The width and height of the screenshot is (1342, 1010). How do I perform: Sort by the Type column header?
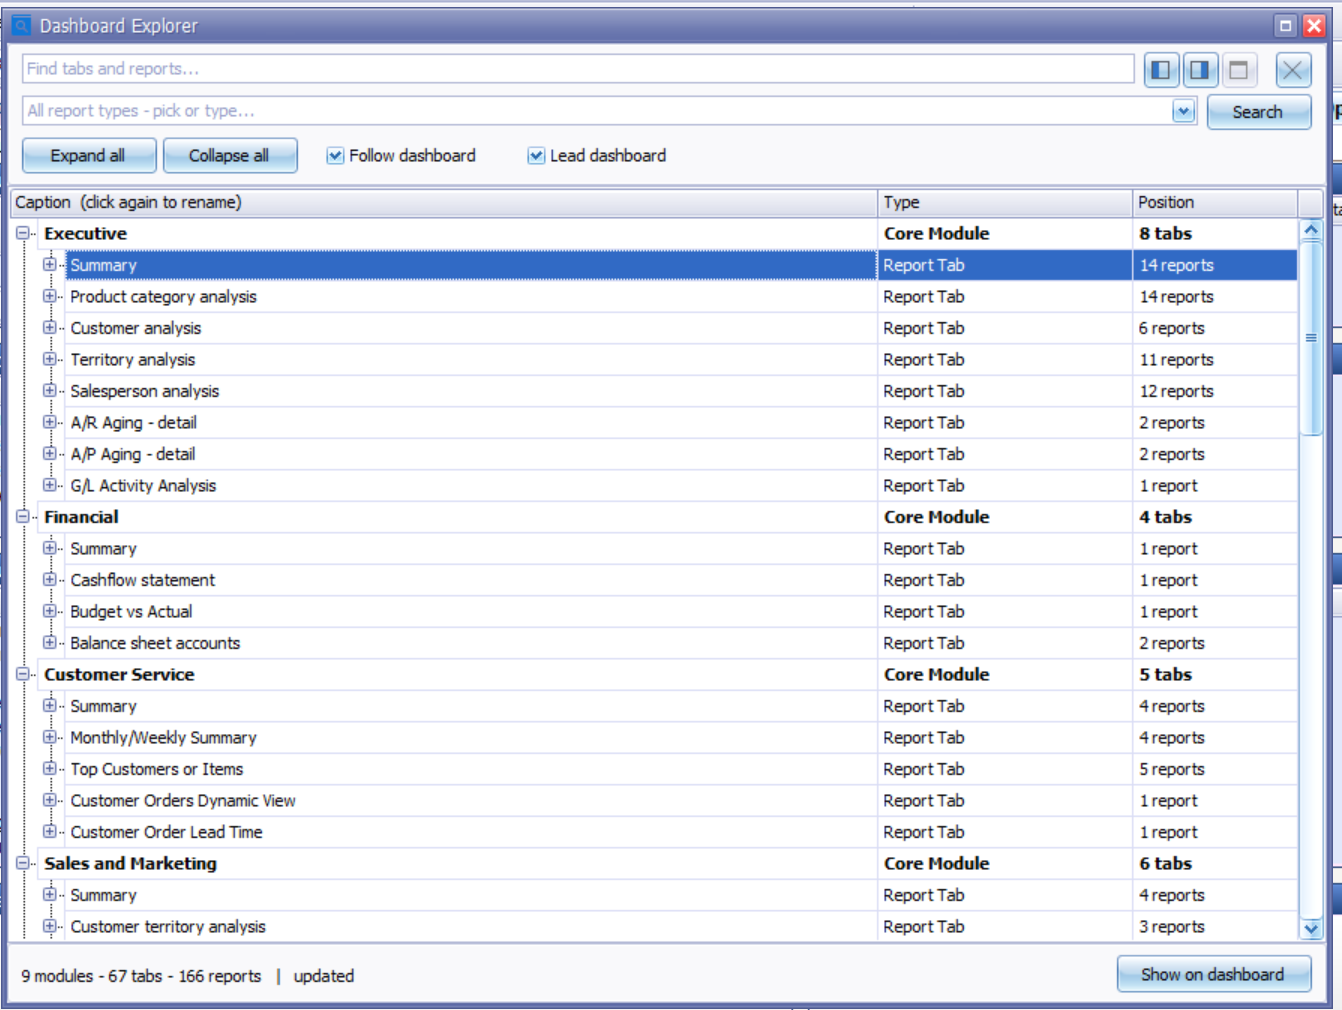(x=1005, y=202)
